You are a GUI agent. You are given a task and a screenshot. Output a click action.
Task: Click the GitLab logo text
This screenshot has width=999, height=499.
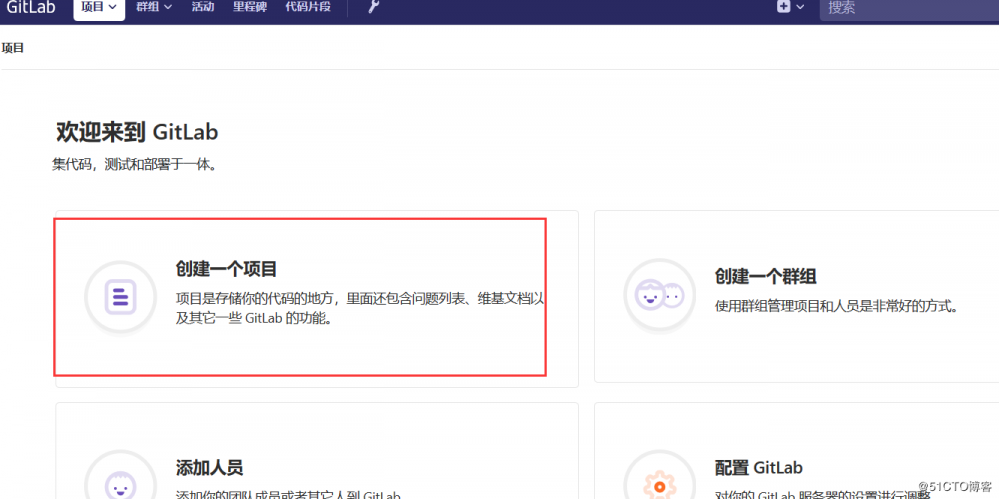pos(31,7)
